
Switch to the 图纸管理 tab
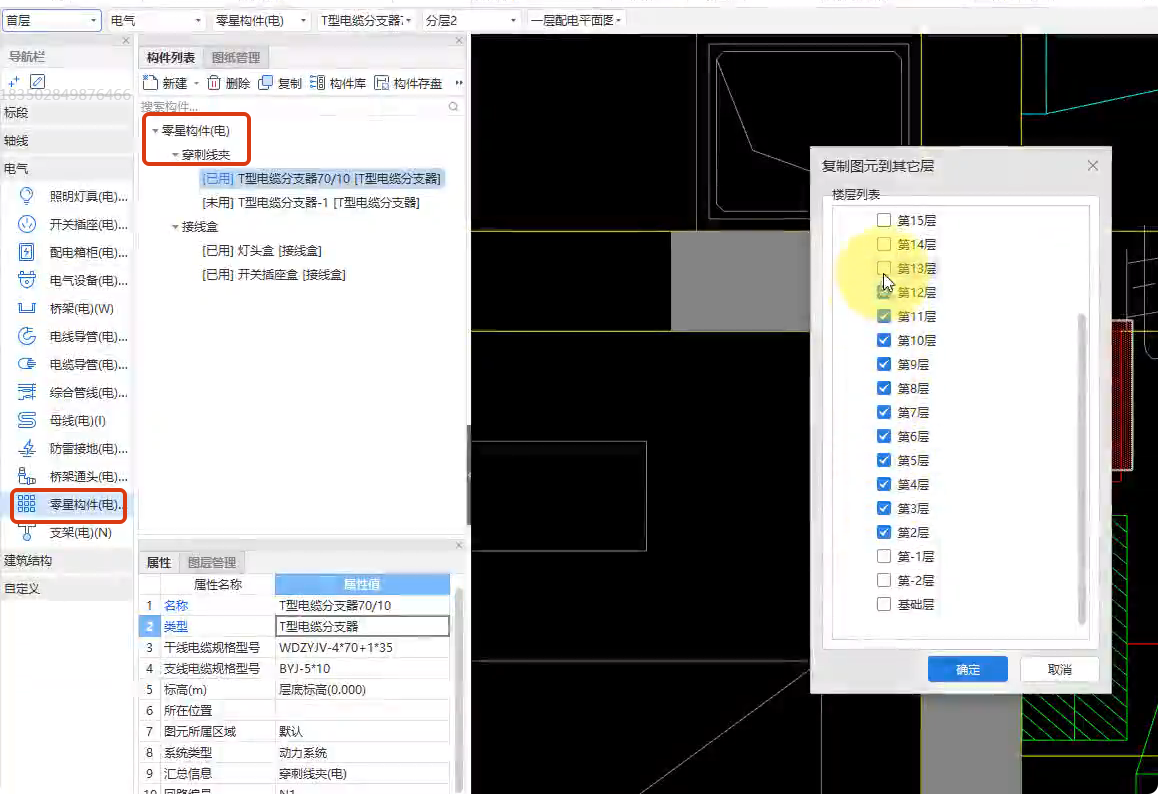[236, 57]
